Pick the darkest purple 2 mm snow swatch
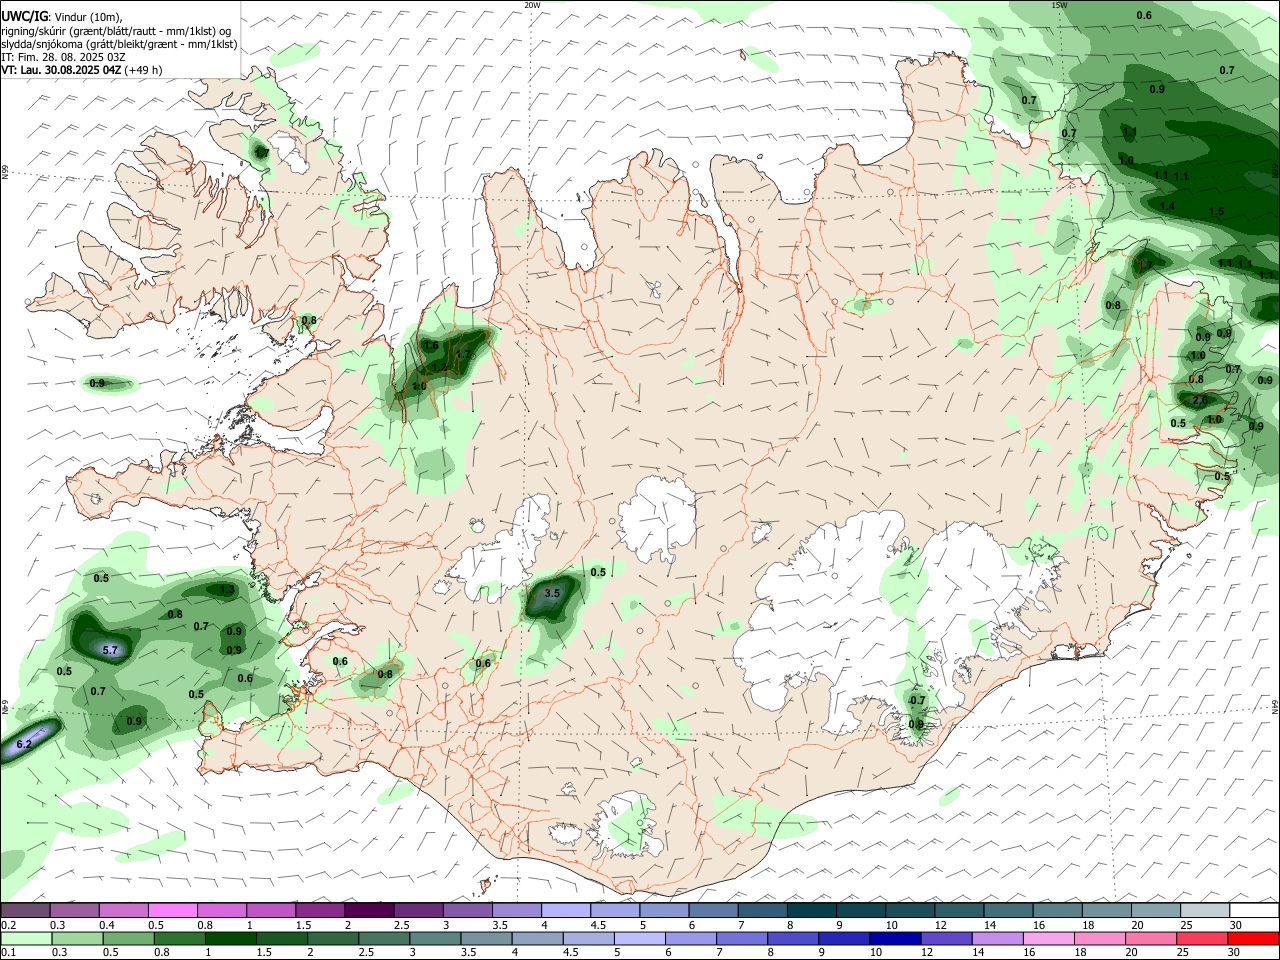Image resolution: width=1280 pixels, height=960 pixels. coord(368,910)
